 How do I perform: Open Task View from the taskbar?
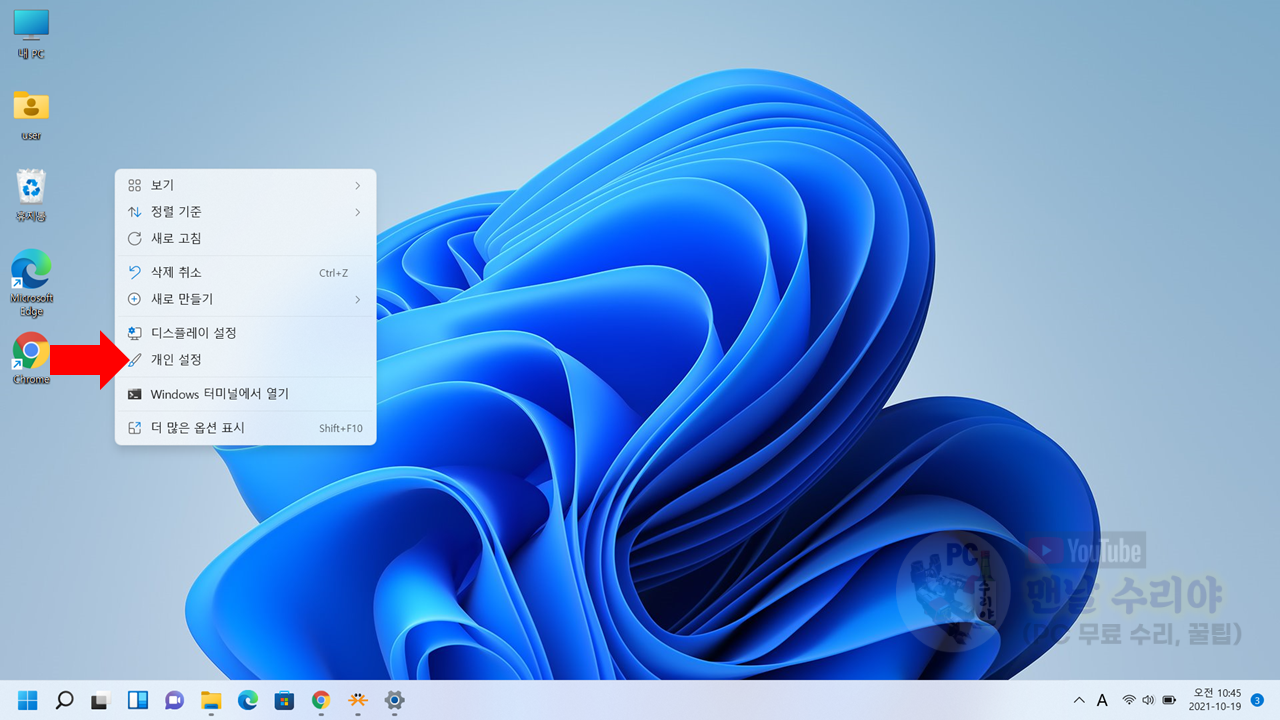100,700
